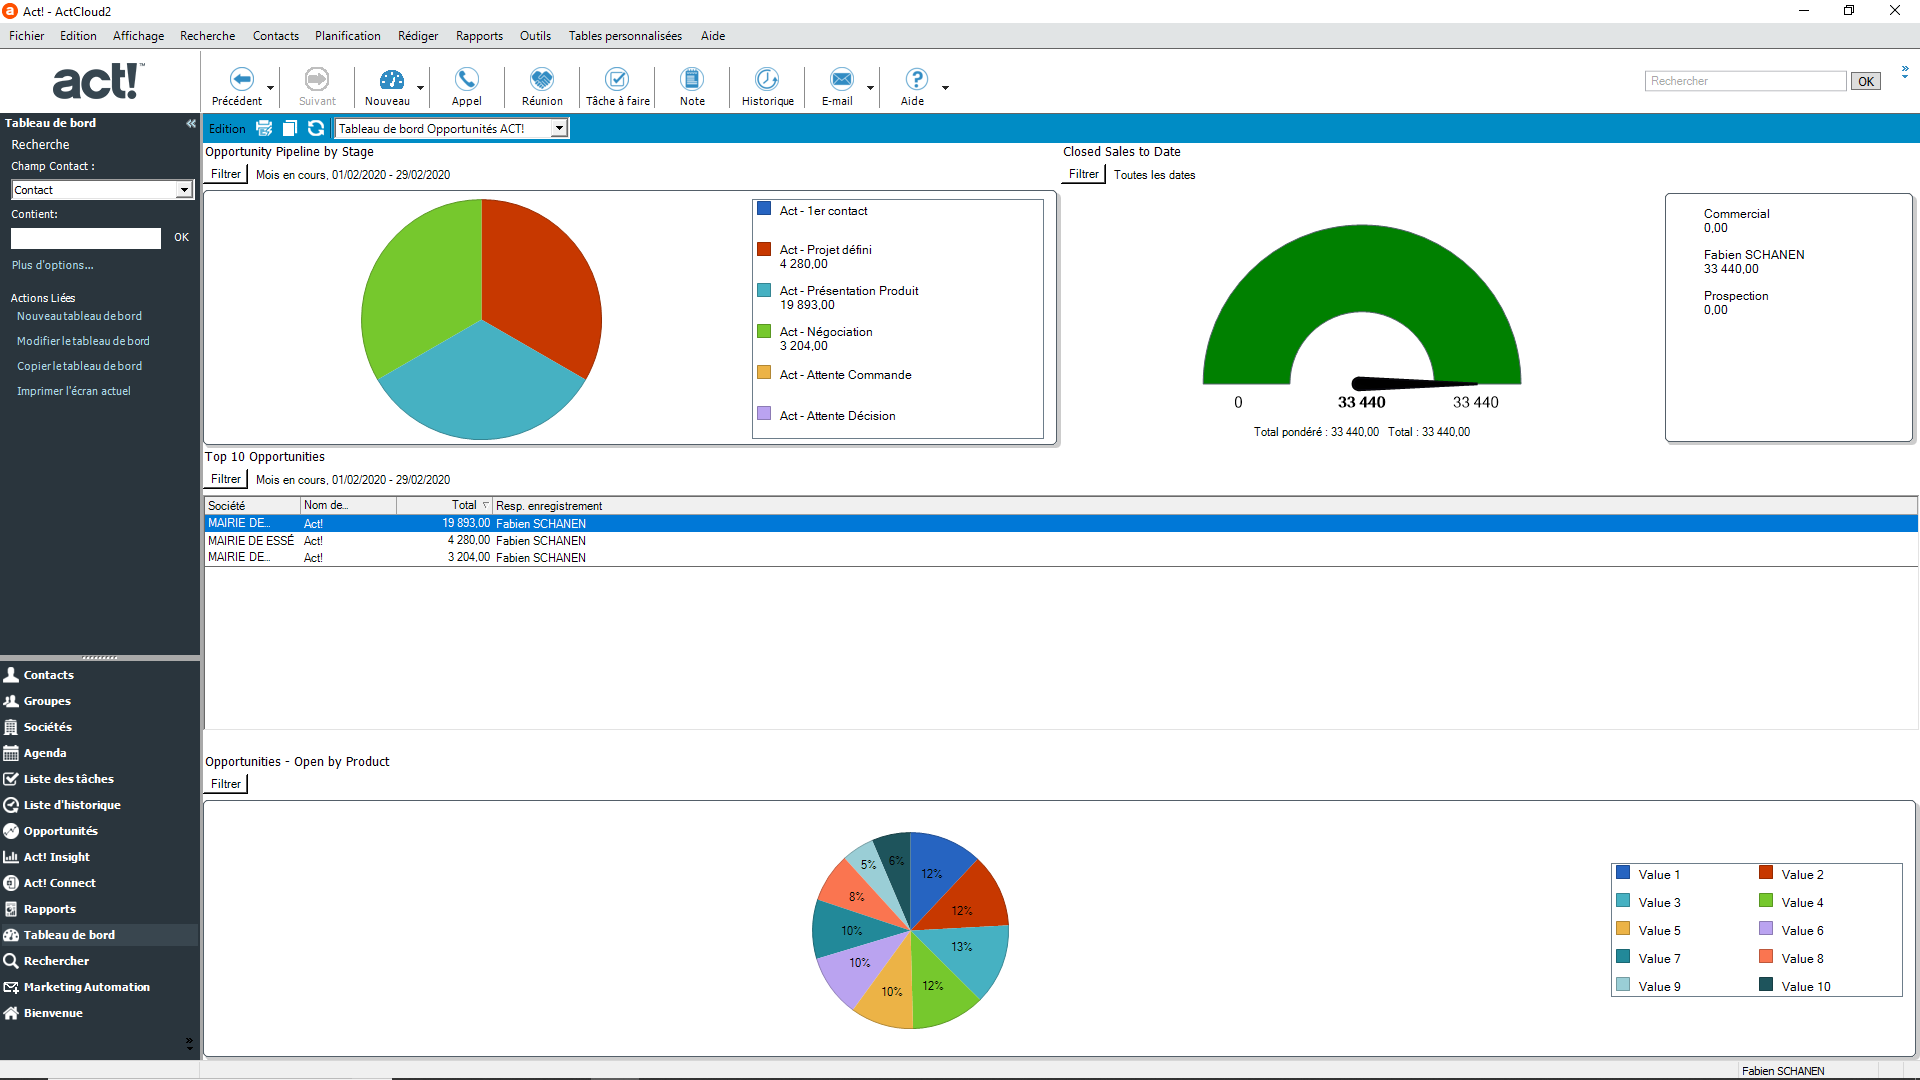Click Copier le tableau de bord link
This screenshot has width=1920, height=1080.
coord(79,366)
